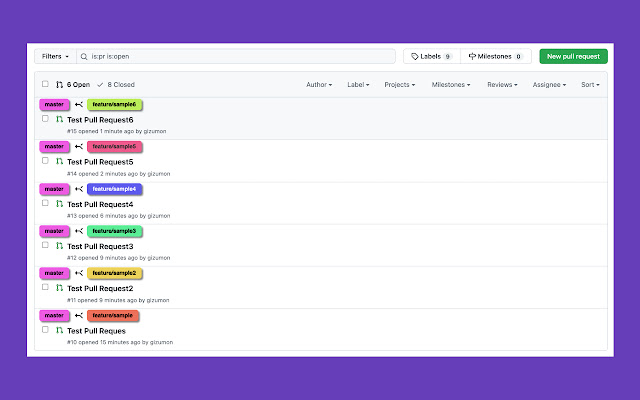Image resolution: width=640 pixels, height=400 pixels.
Task: Open the Sort dropdown
Action: (x=590, y=84)
